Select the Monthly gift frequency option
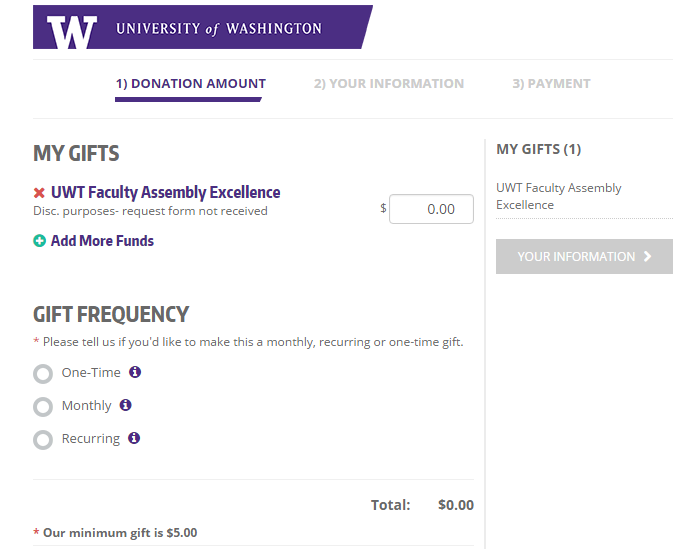The image size is (680, 549). click(43, 407)
